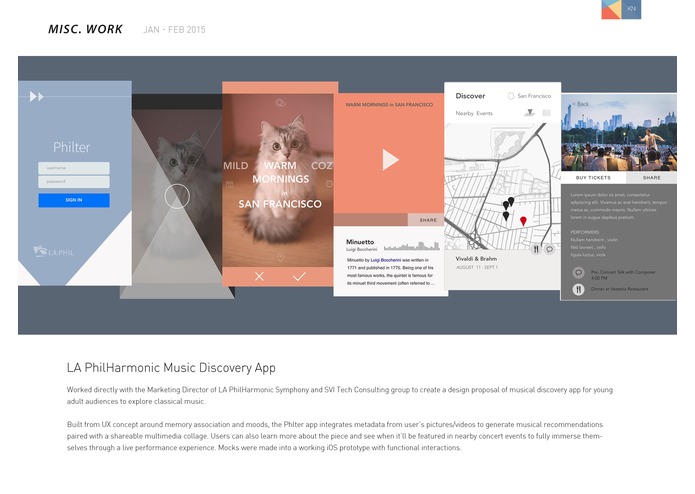Click the LA PhilHarmonic Music Discovery App heading
695x494 pixels.
[x=171, y=368]
